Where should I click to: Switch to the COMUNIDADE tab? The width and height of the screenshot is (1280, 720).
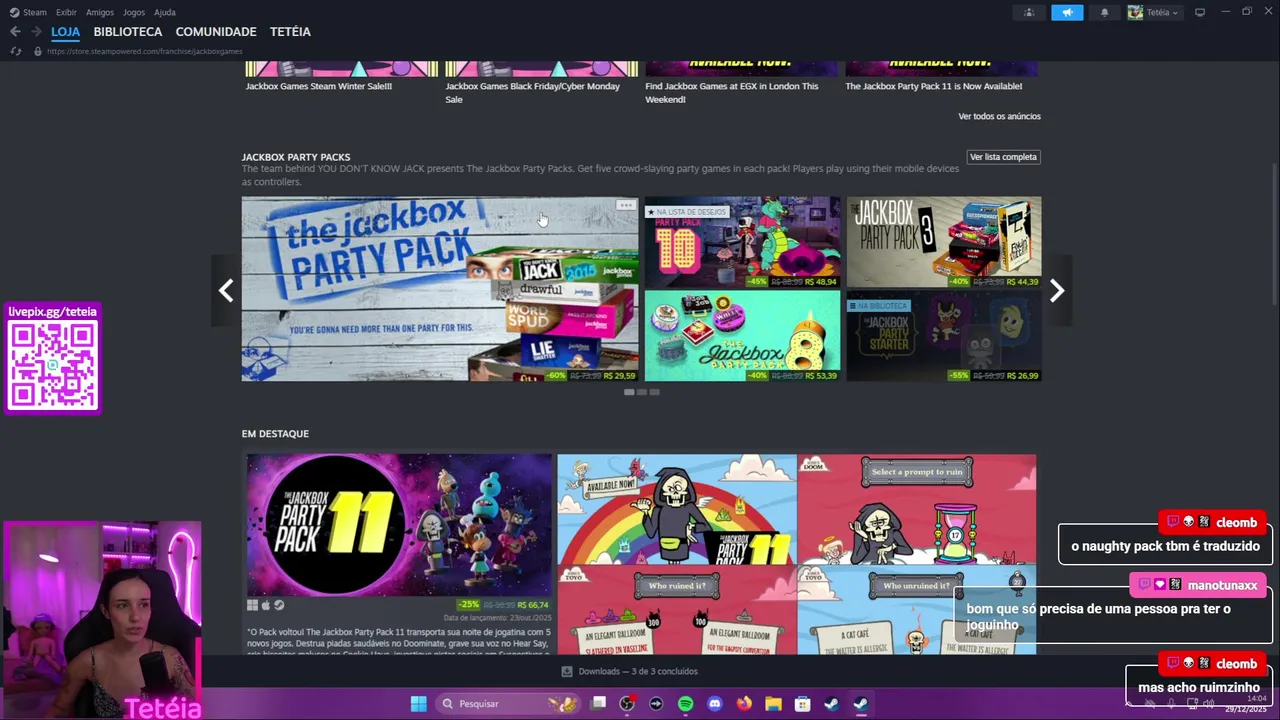tap(216, 32)
